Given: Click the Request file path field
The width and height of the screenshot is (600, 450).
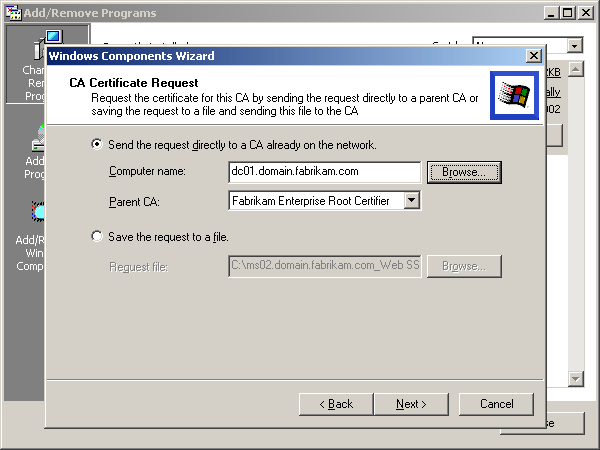Looking at the screenshot, I should coord(323,267).
